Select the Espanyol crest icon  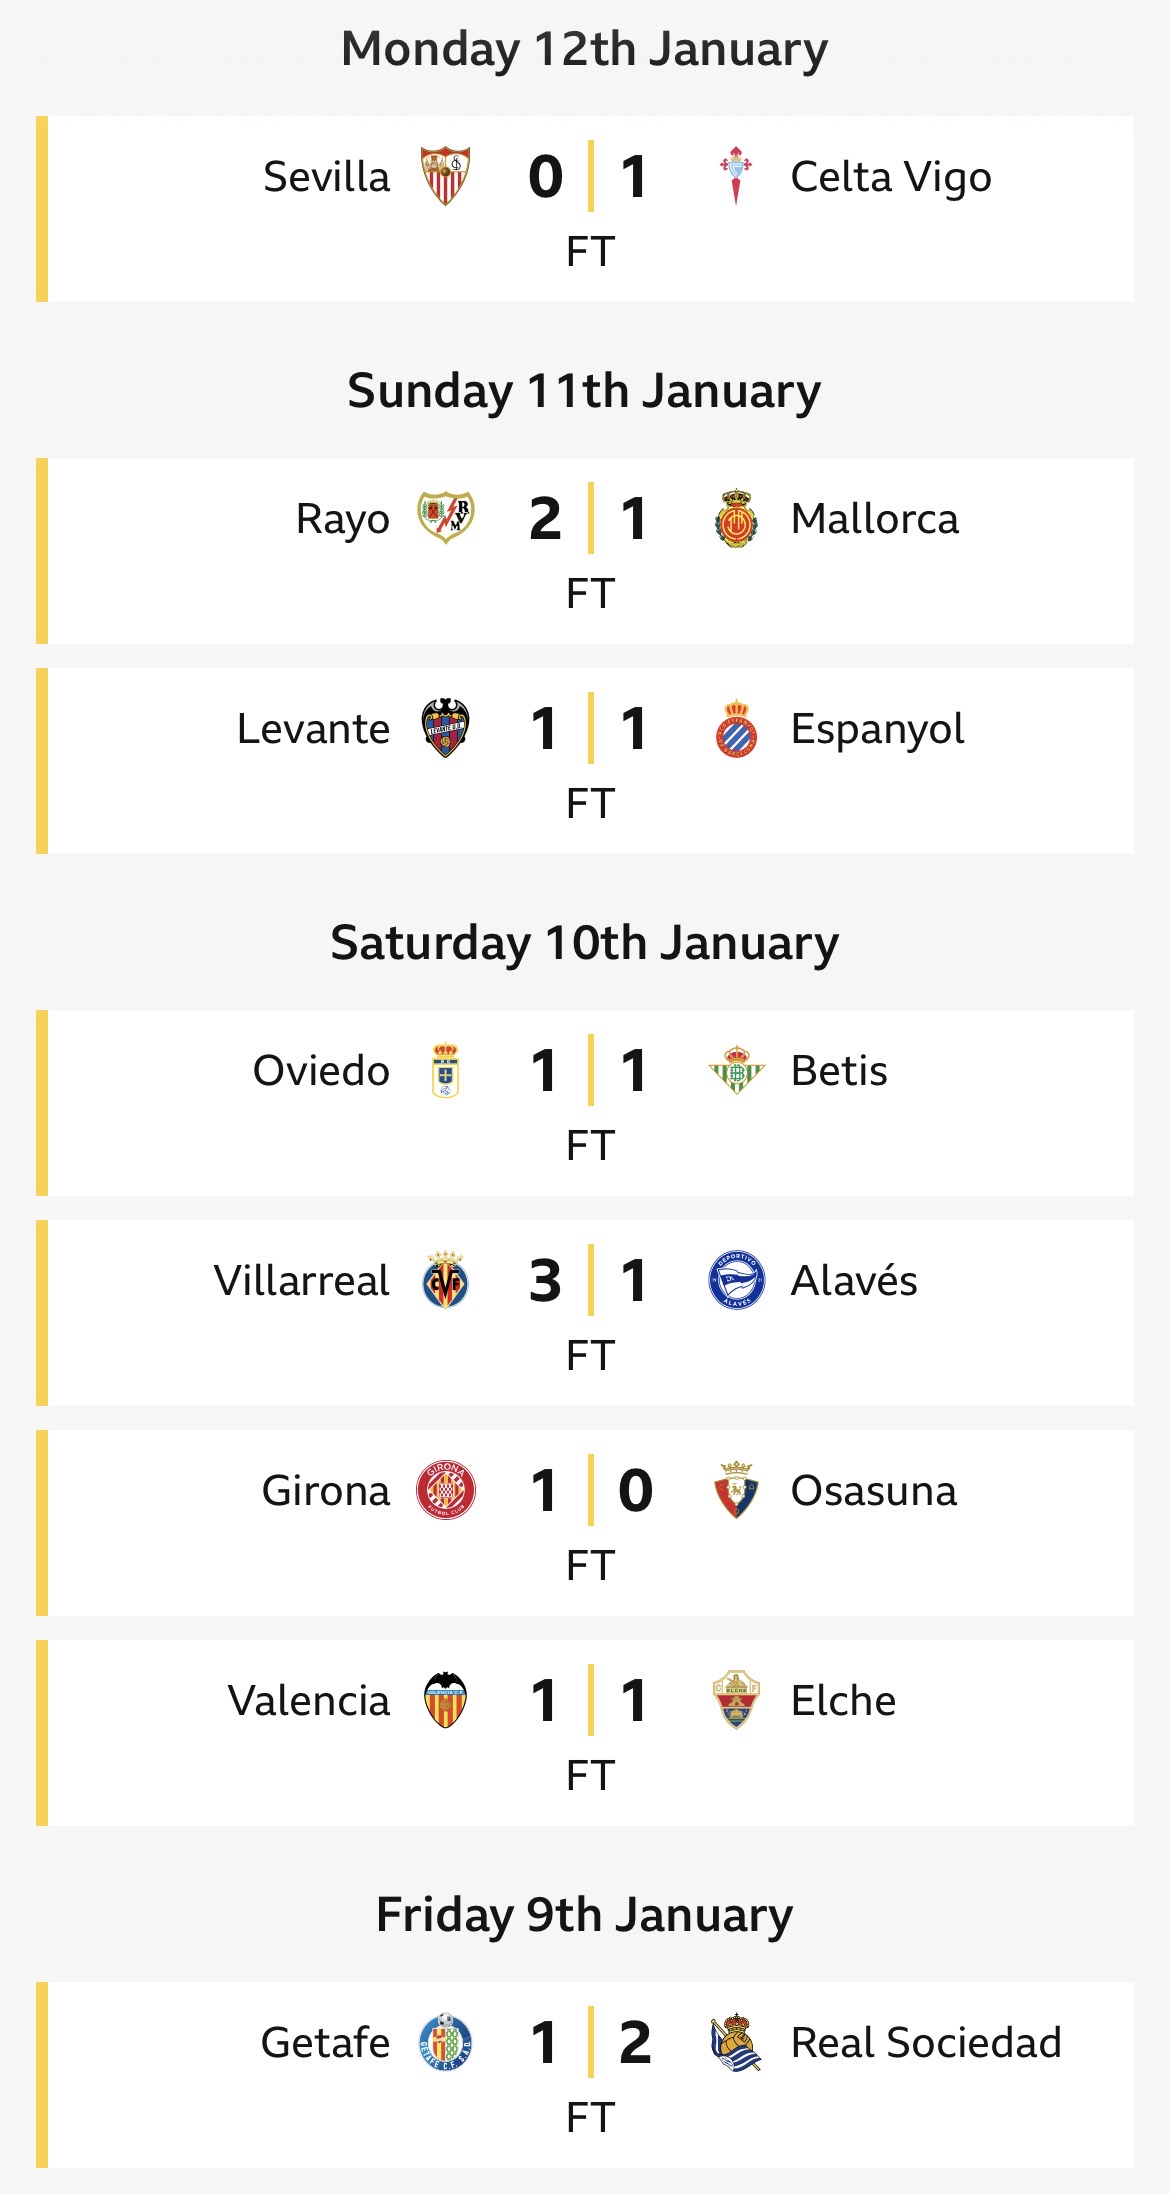click(736, 728)
